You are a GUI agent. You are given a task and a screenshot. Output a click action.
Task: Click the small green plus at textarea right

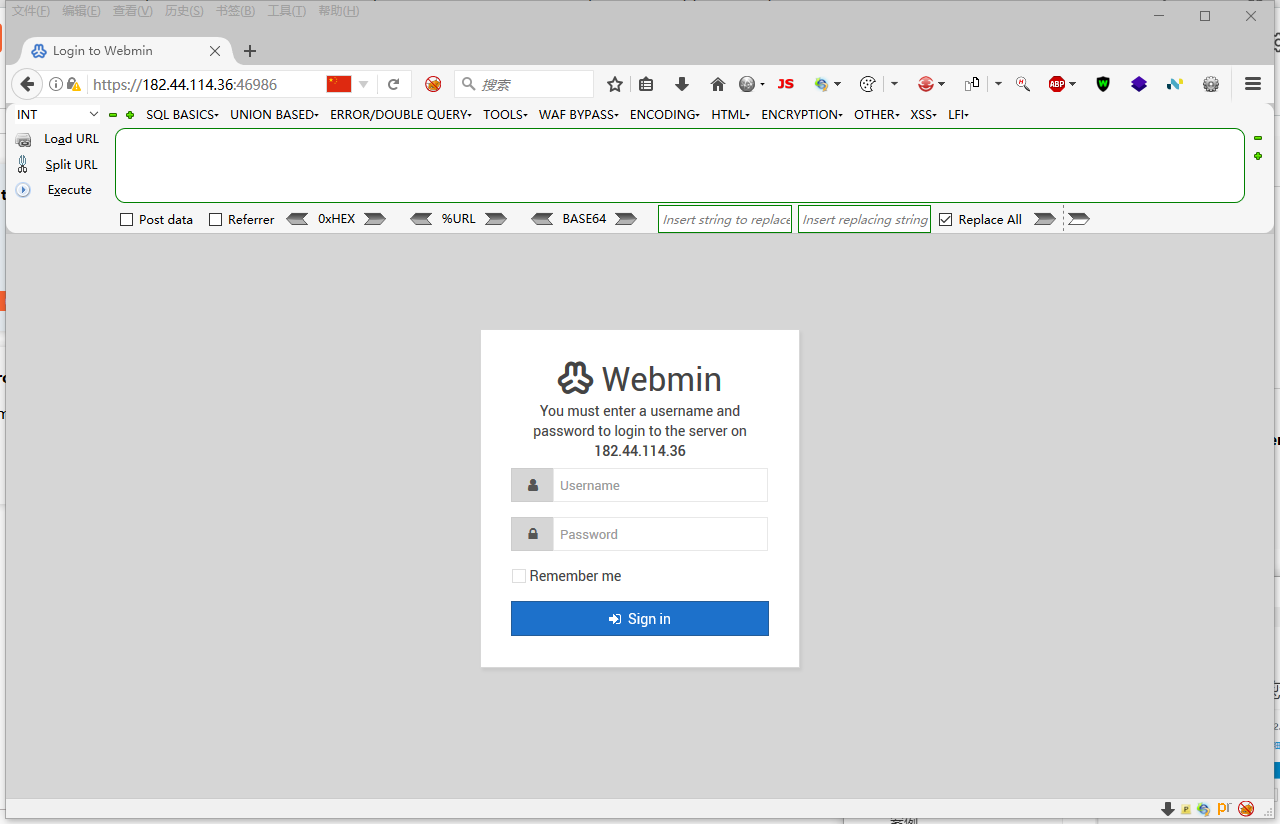(x=1258, y=156)
